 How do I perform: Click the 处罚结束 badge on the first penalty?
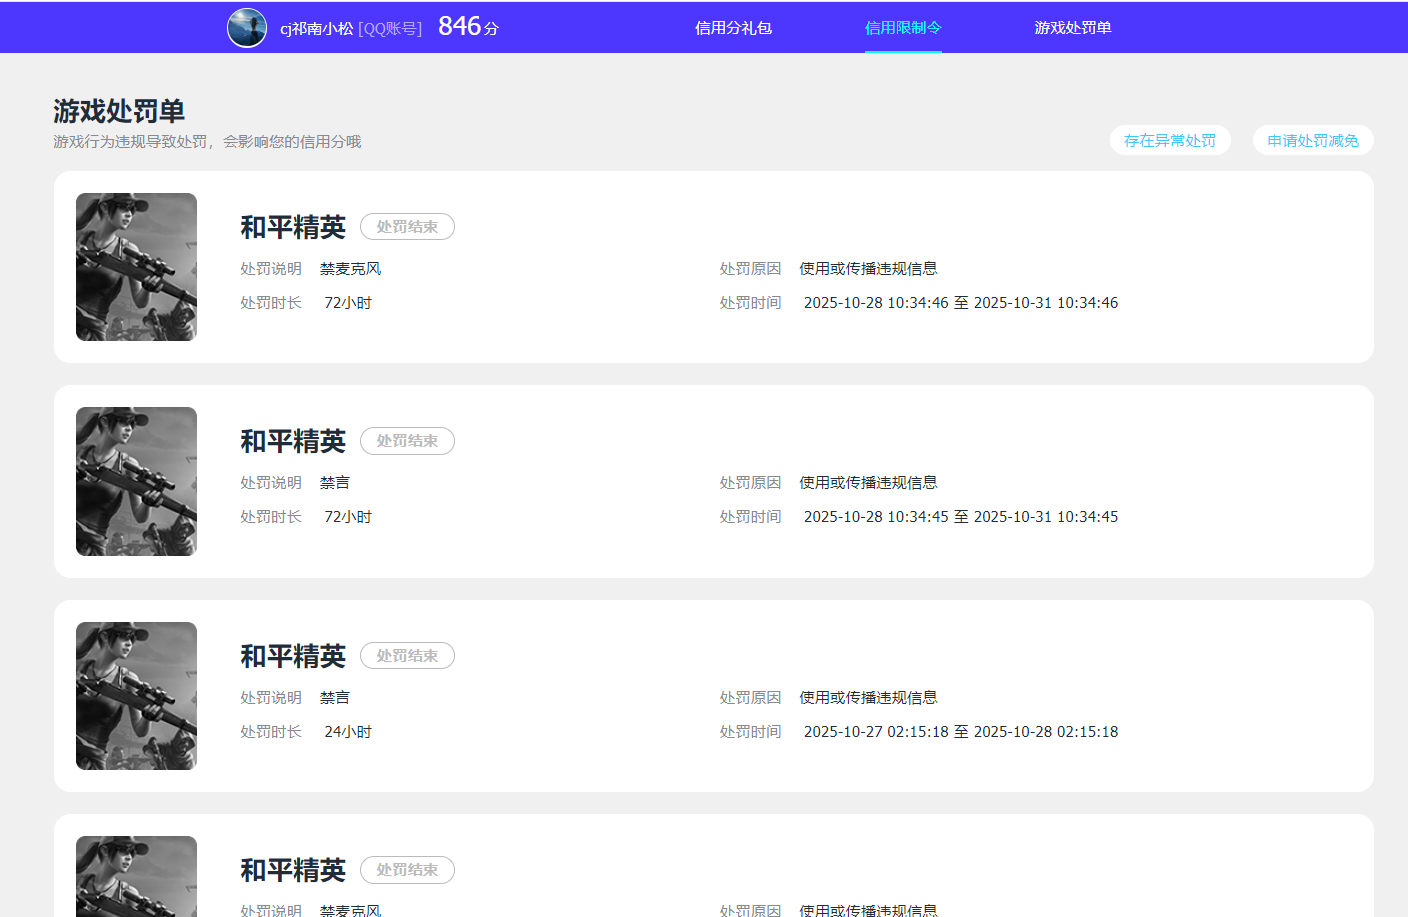pyautogui.click(x=407, y=226)
